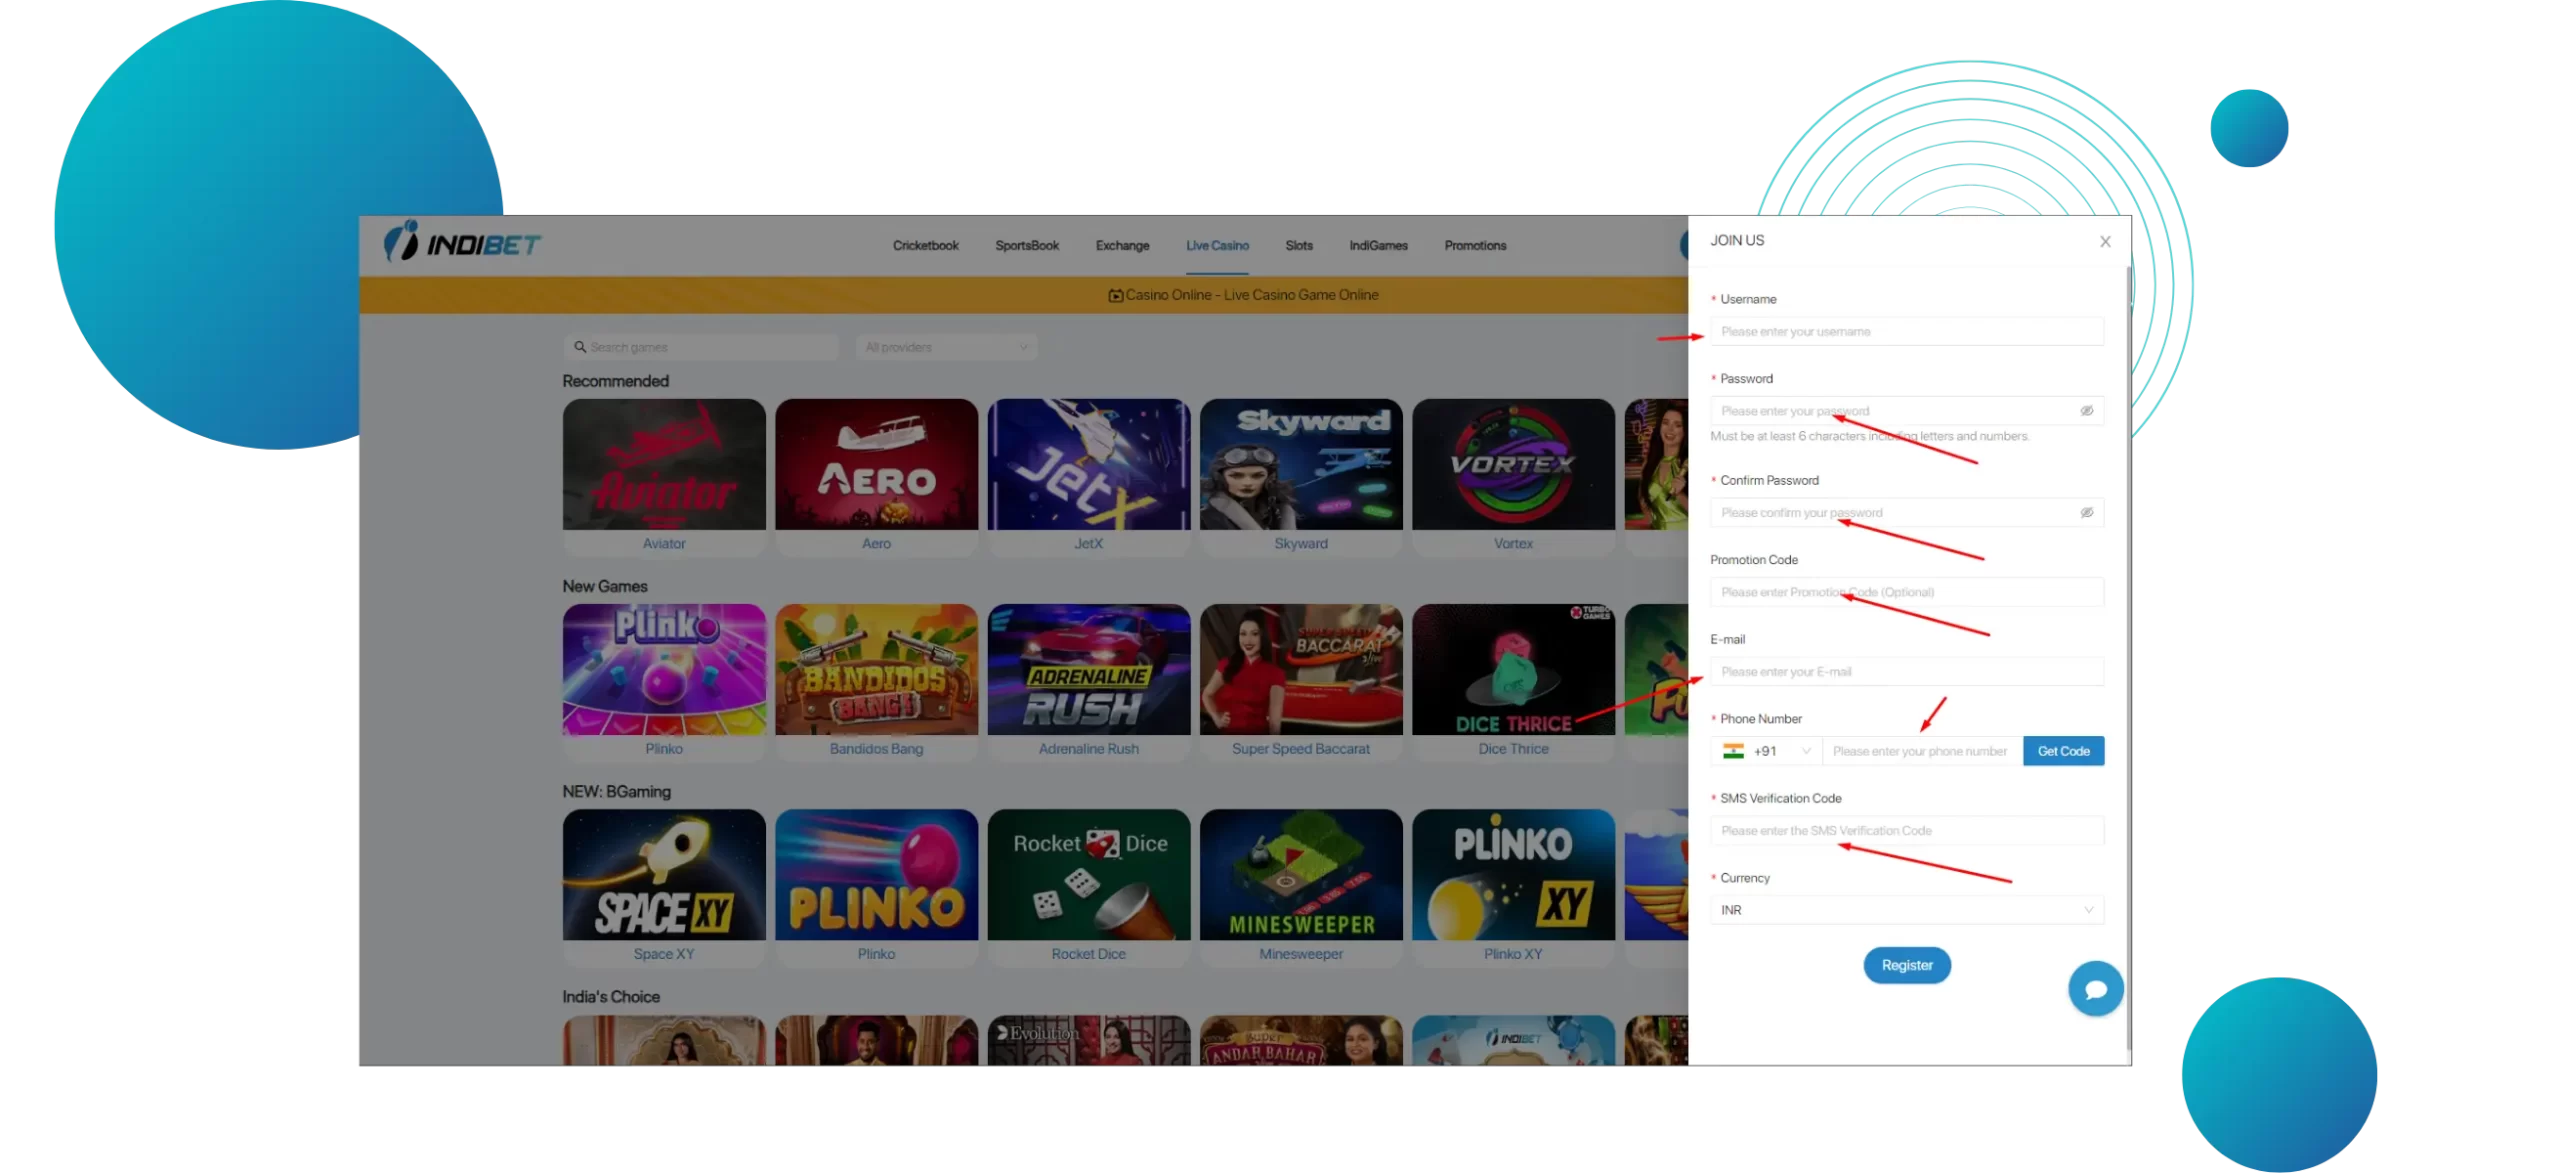
Task: Enter username in the Username input field
Action: (x=1905, y=332)
